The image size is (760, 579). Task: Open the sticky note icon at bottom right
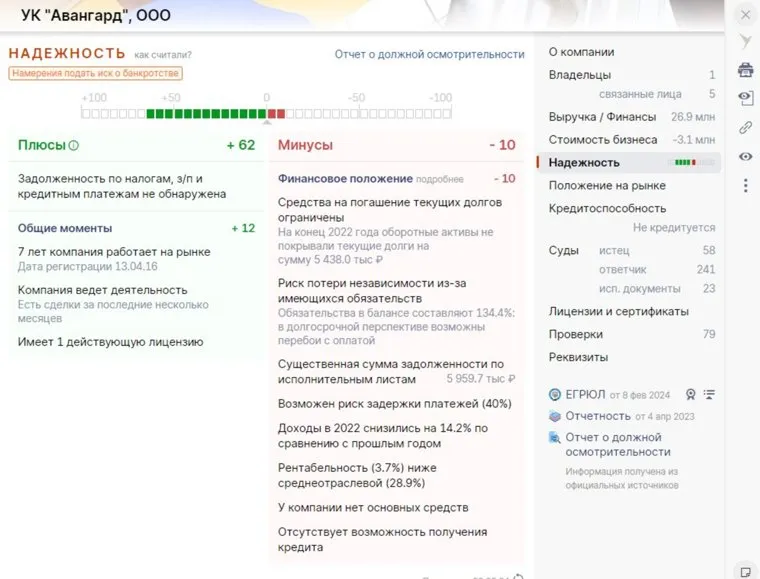pyautogui.click(x=745, y=570)
